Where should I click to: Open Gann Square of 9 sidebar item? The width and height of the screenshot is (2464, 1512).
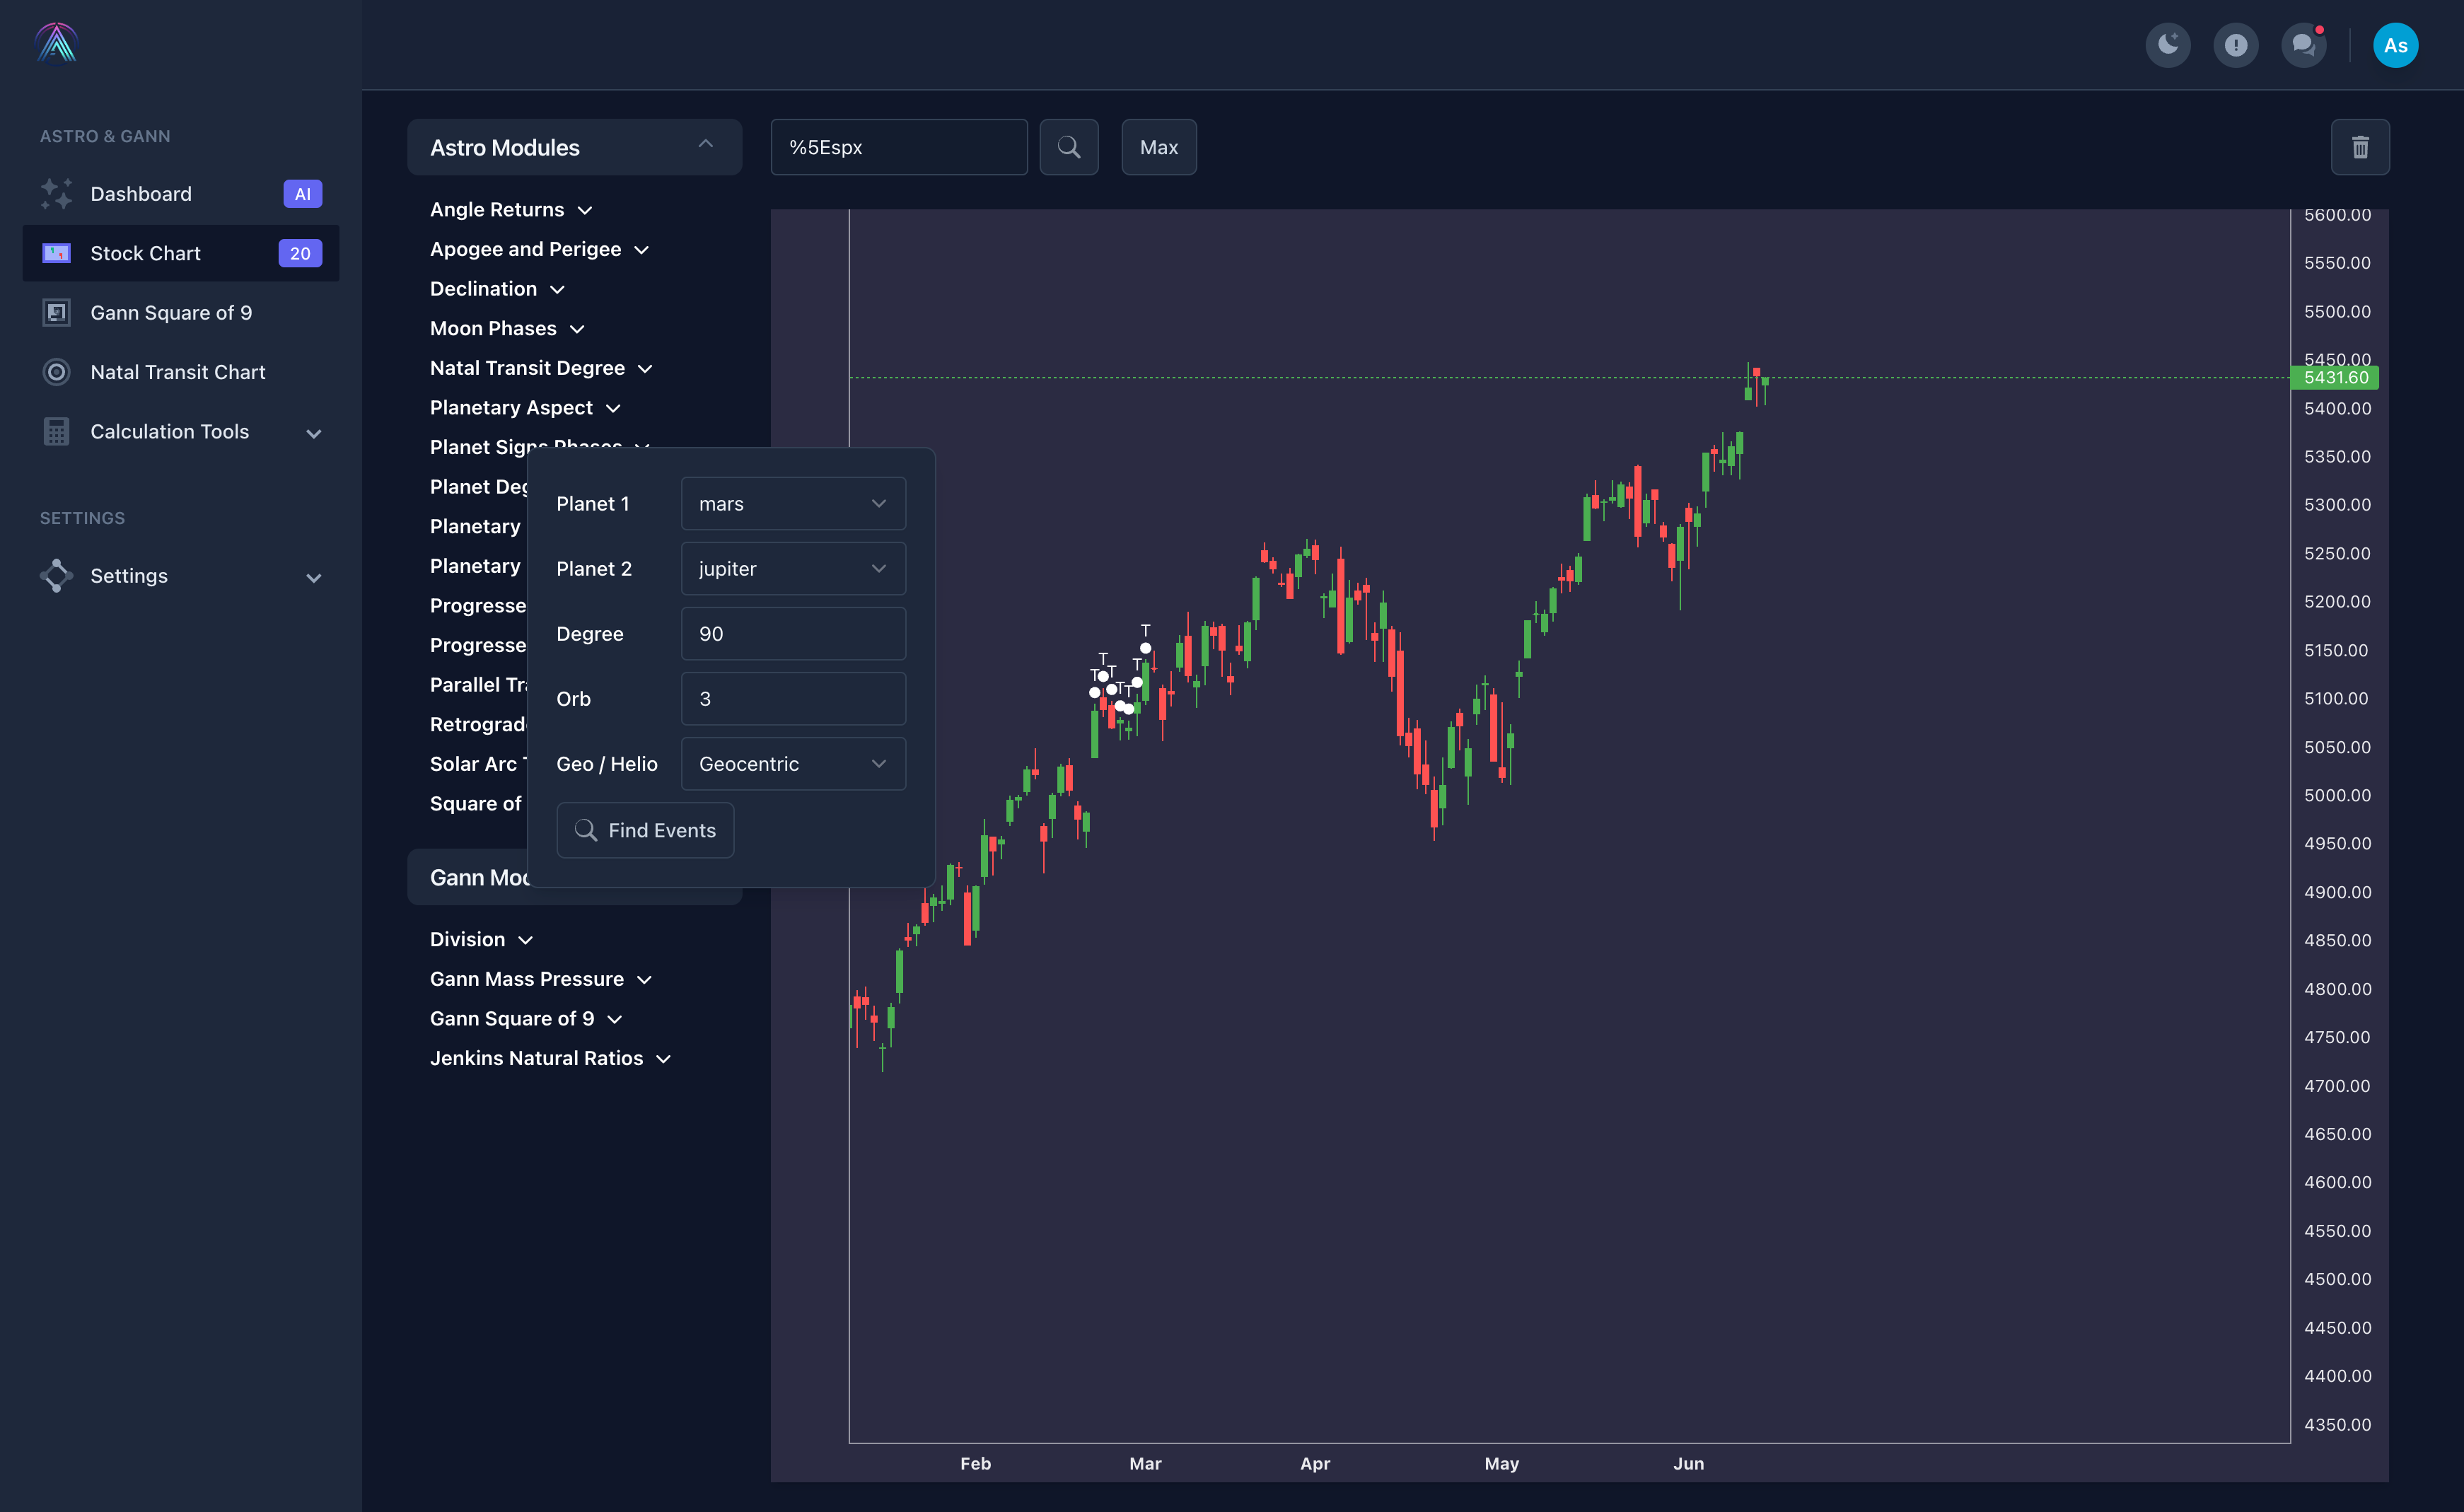point(171,313)
